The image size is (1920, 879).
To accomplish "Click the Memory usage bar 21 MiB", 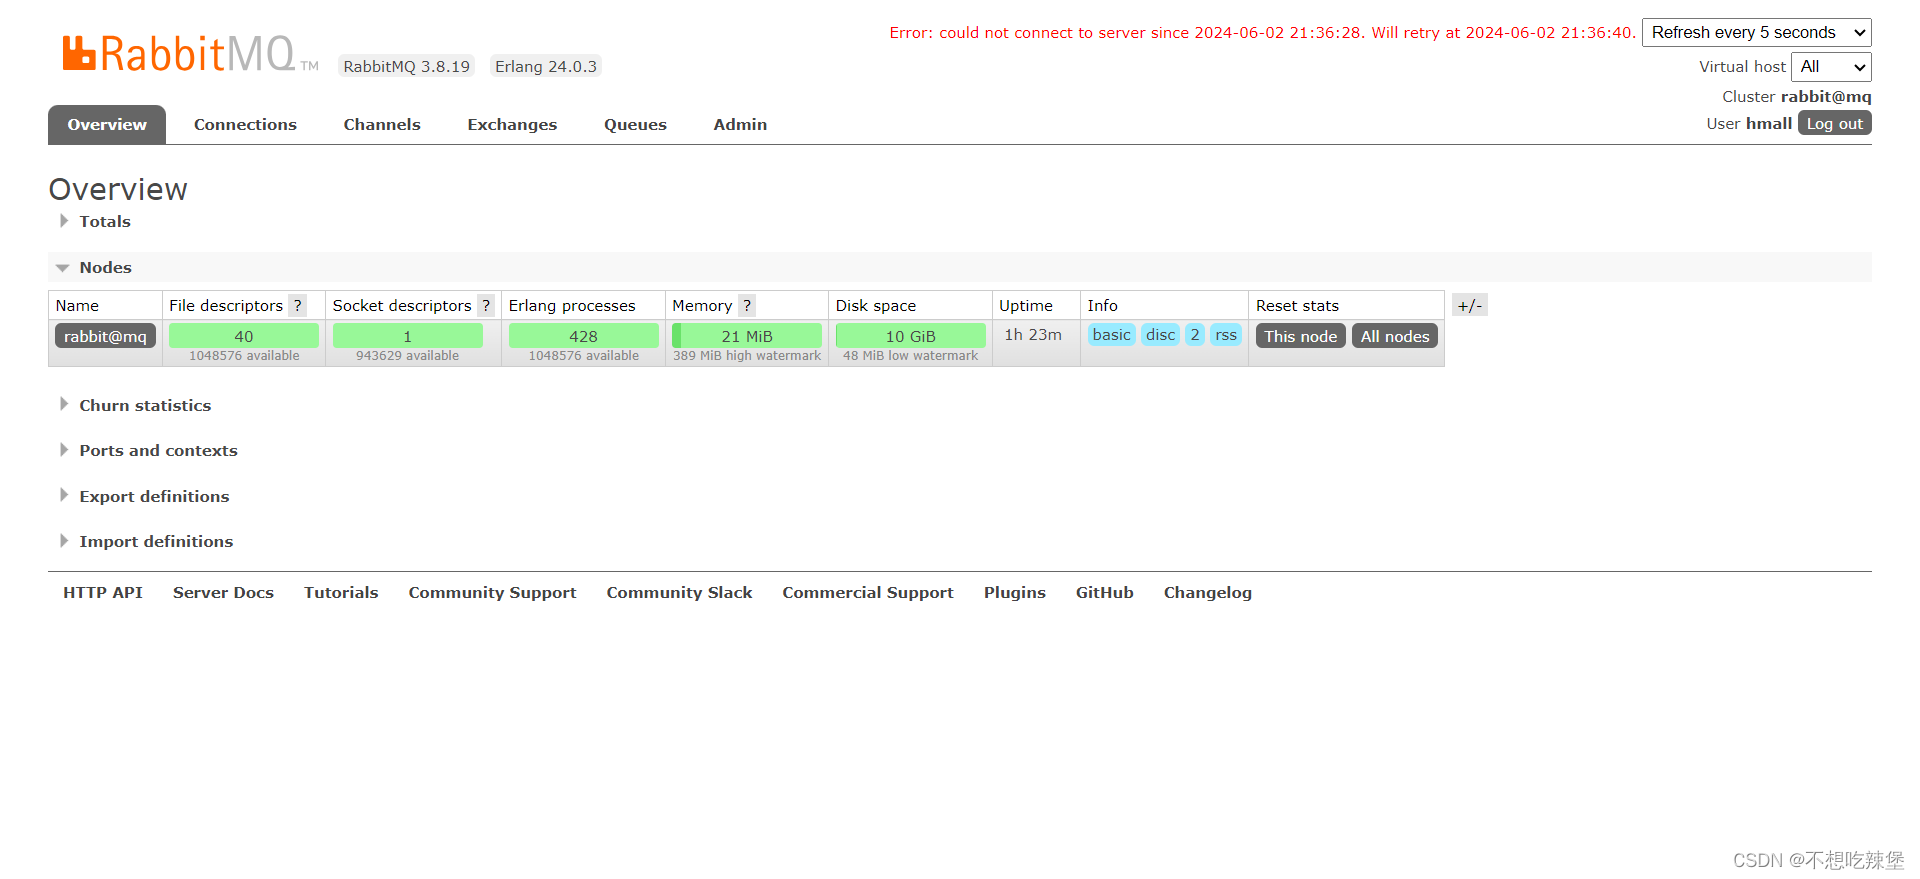I will (747, 336).
